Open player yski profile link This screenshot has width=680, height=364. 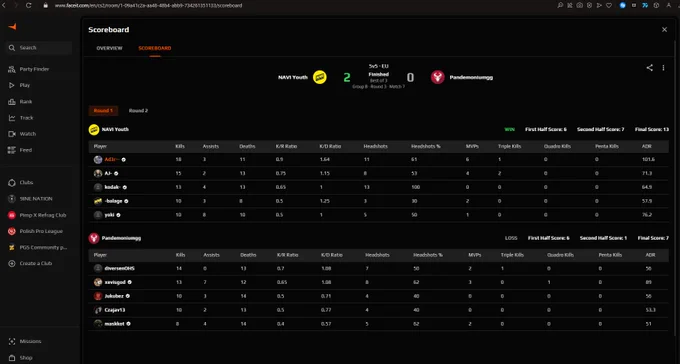tap(110, 215)
